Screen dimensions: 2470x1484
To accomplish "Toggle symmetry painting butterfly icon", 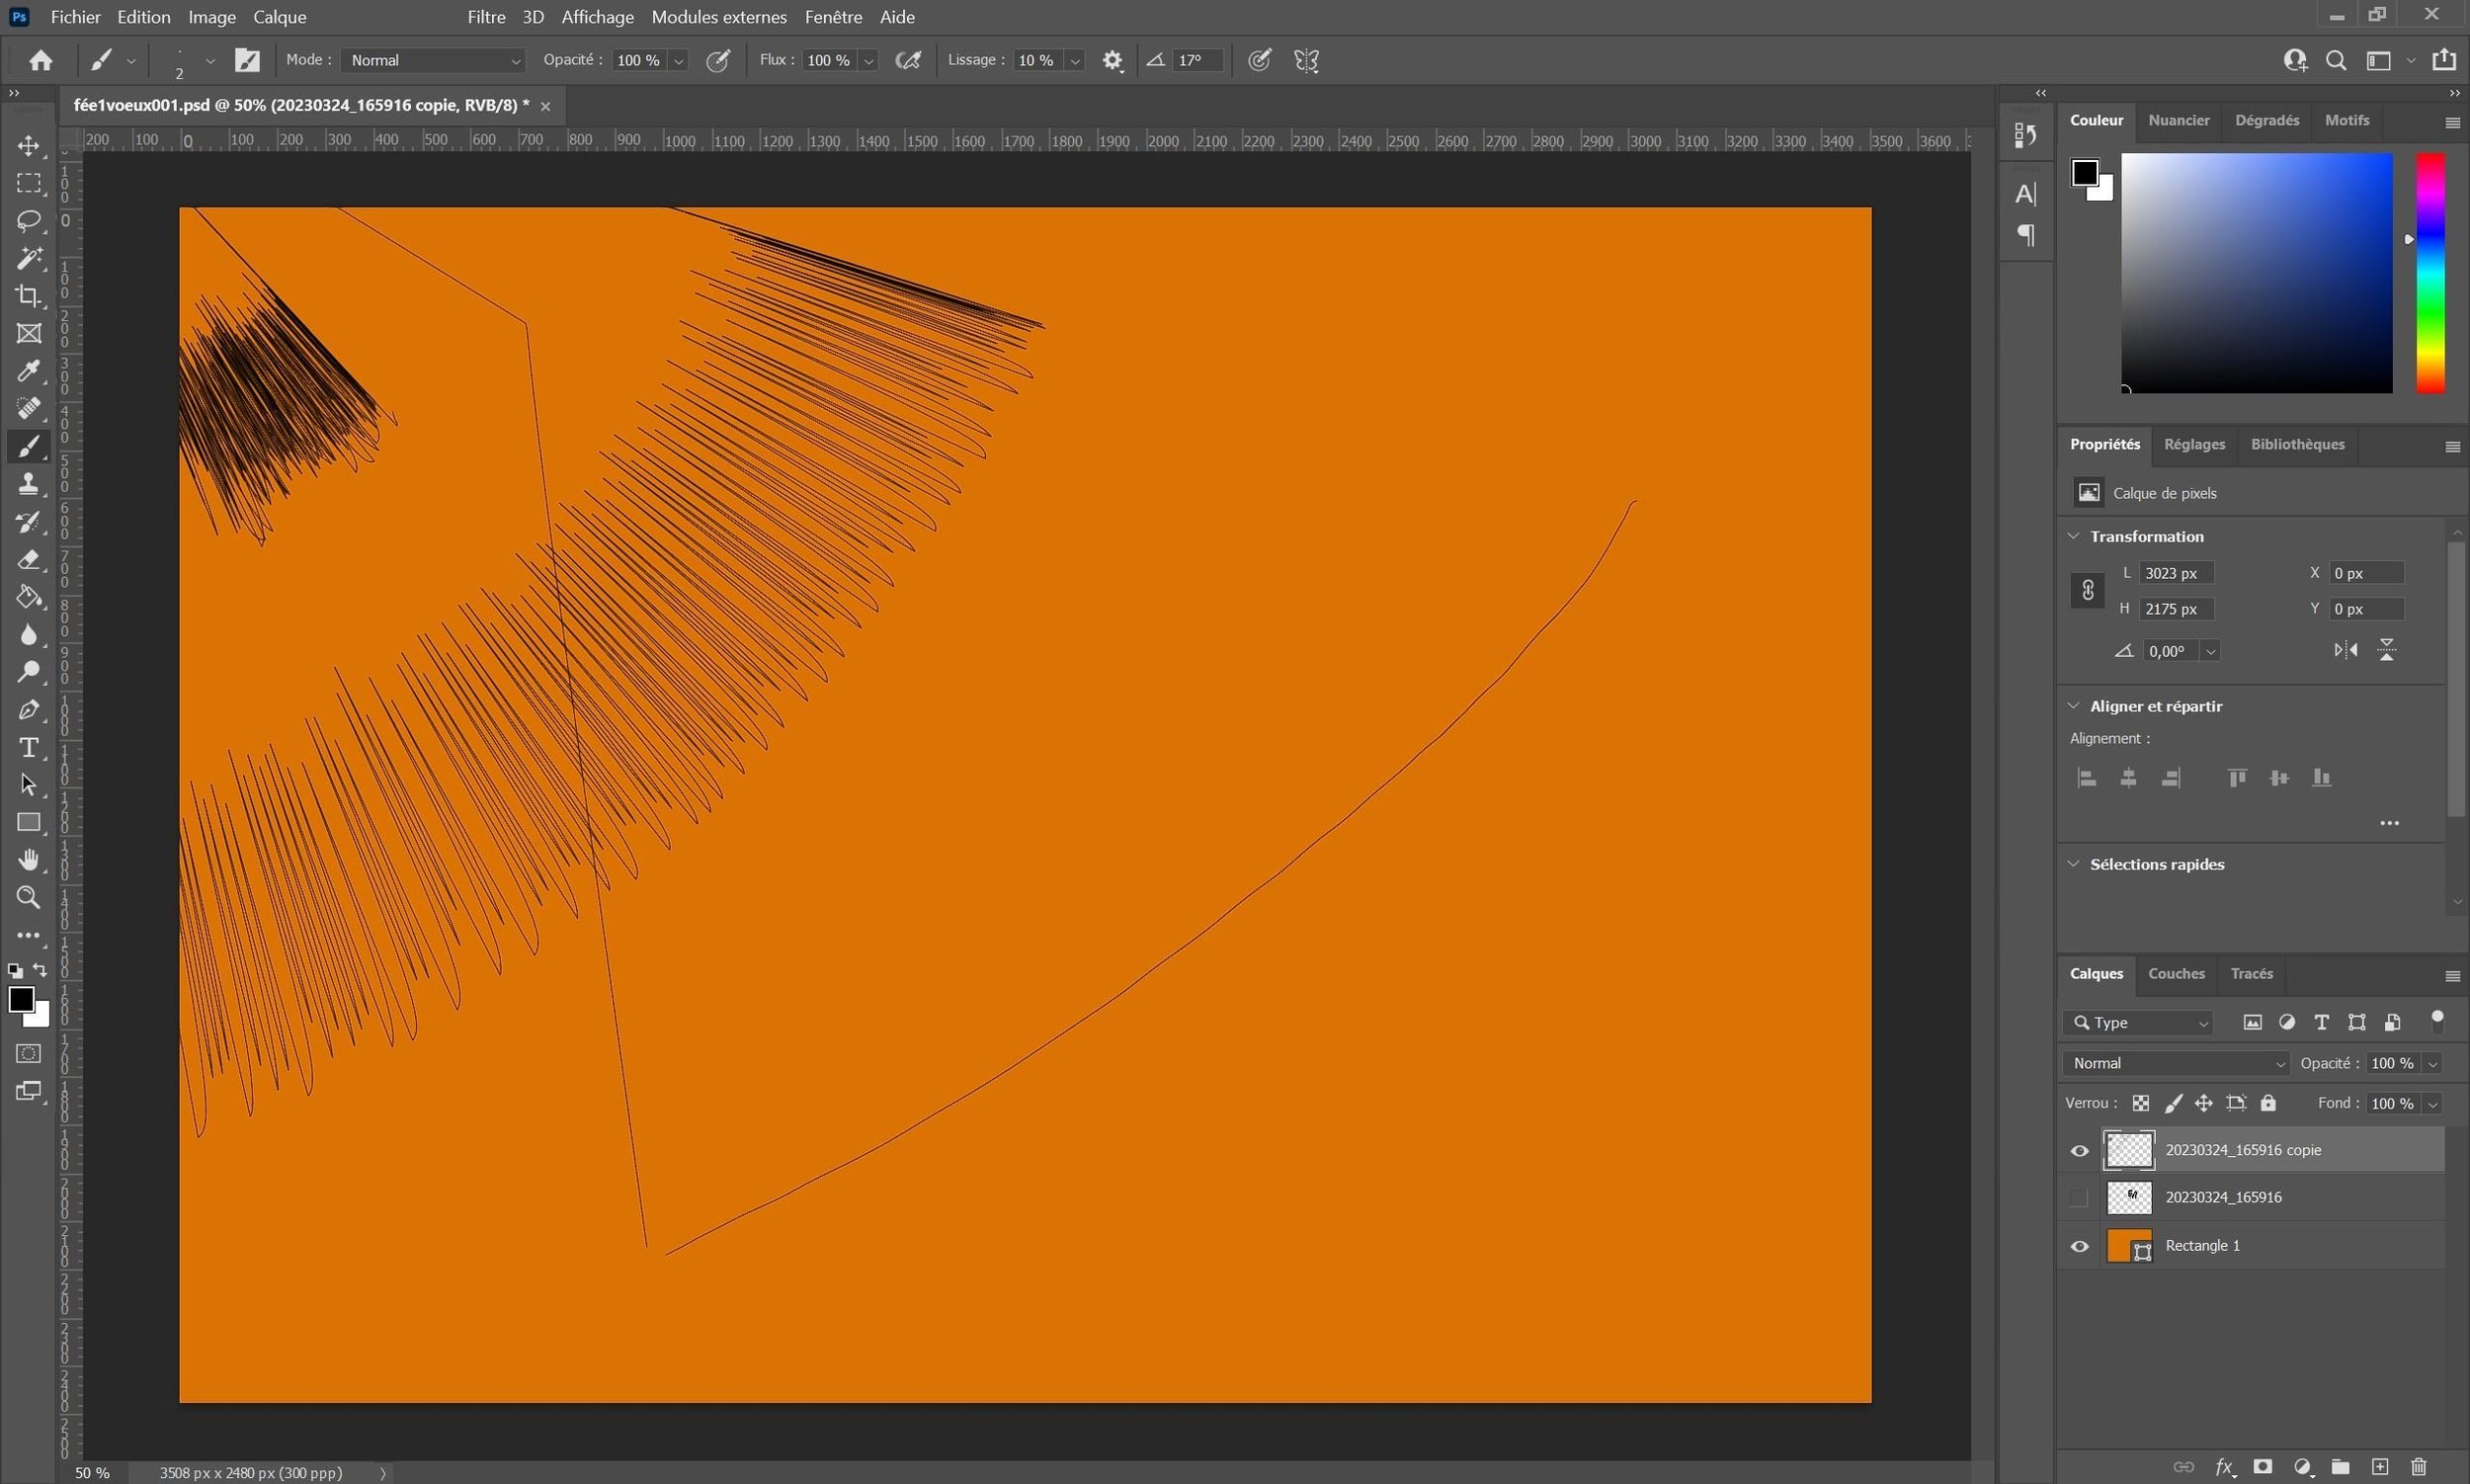I will coord(1306,60).
